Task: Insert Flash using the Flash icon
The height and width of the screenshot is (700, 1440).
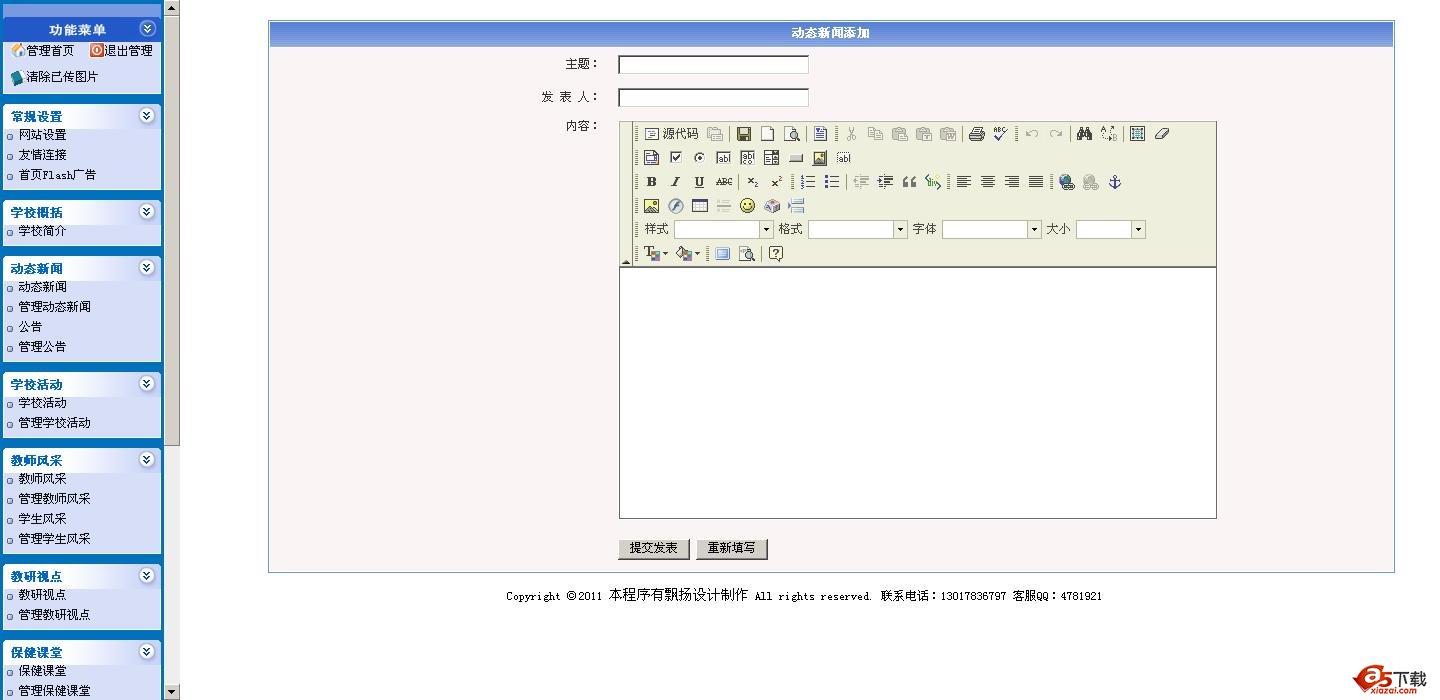Action: pyautogui.click(x=675, y=206)
